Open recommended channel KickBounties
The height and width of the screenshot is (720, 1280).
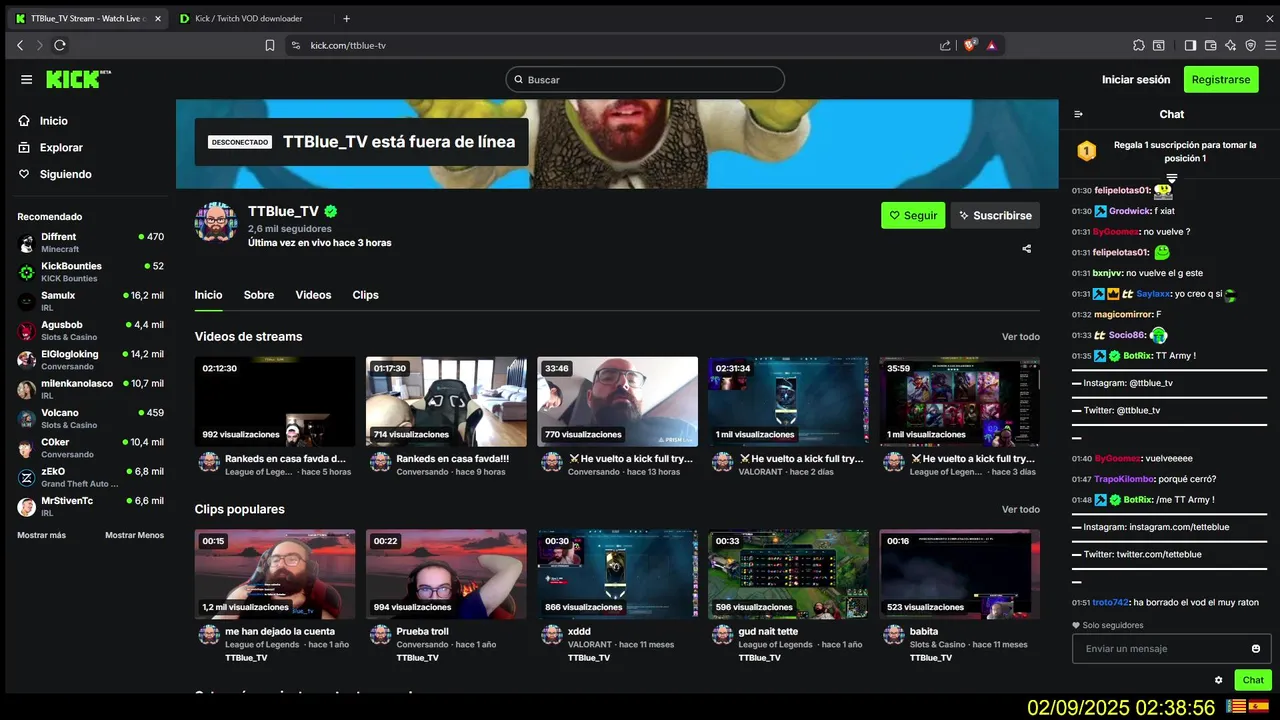click(x=90, y=272)
